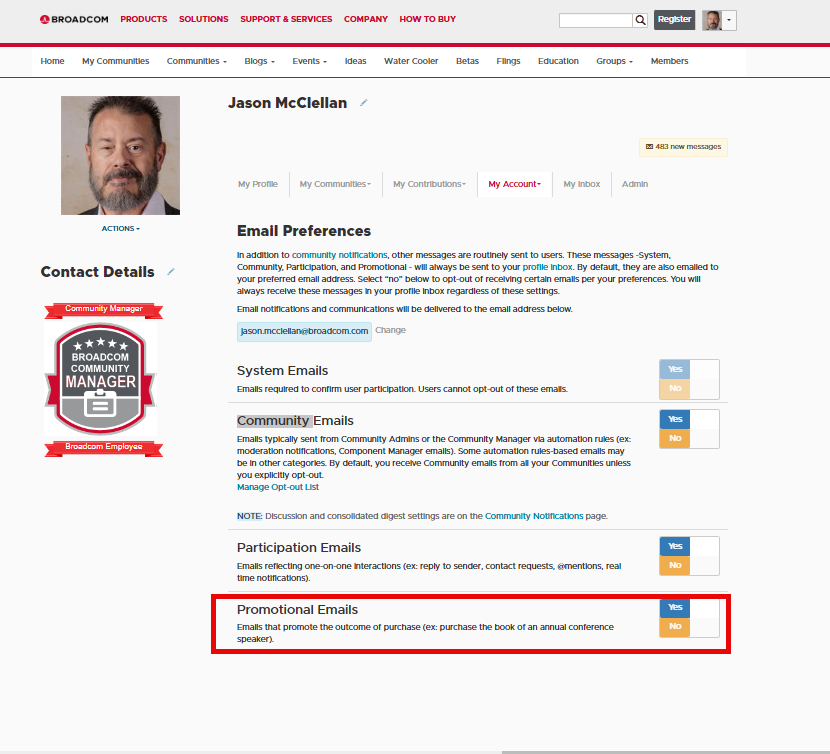Screen dimensions: 830x754
Task: Click the horizontal scrollbar at the page bottom
Action: click(x=665, y=752)
